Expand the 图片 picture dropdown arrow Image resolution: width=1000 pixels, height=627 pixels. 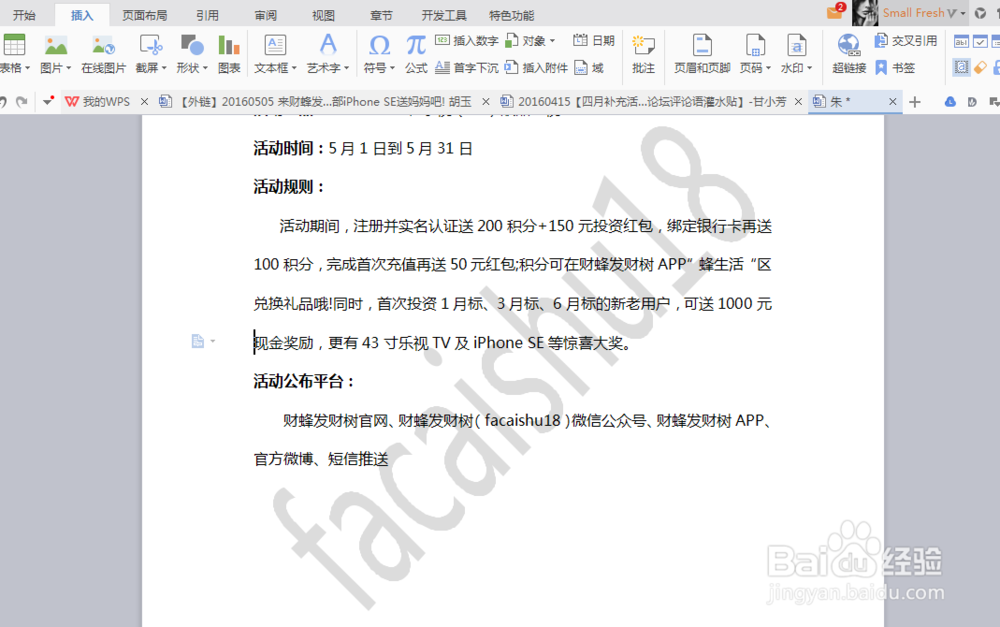68,68
